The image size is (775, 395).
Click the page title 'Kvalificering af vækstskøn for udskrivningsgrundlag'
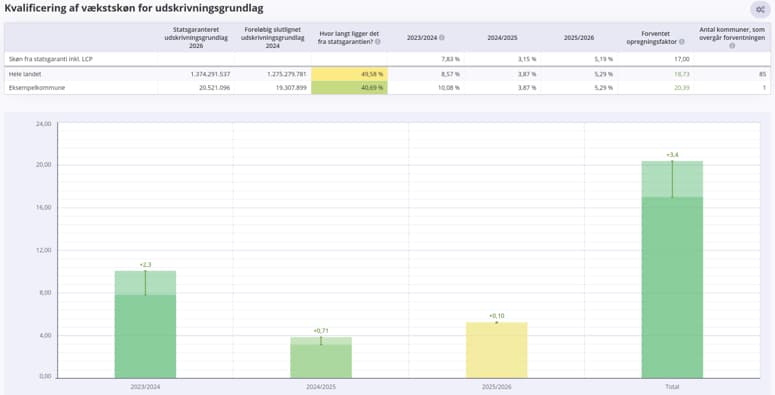point(134,8)
